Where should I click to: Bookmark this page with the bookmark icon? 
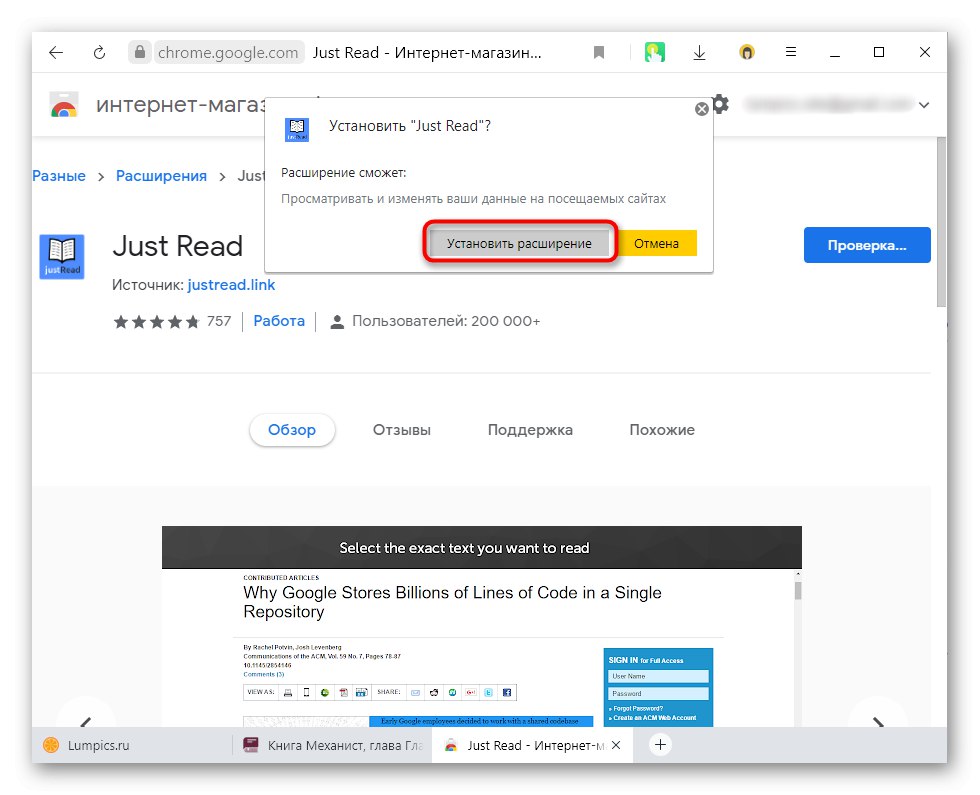point(599,52)
